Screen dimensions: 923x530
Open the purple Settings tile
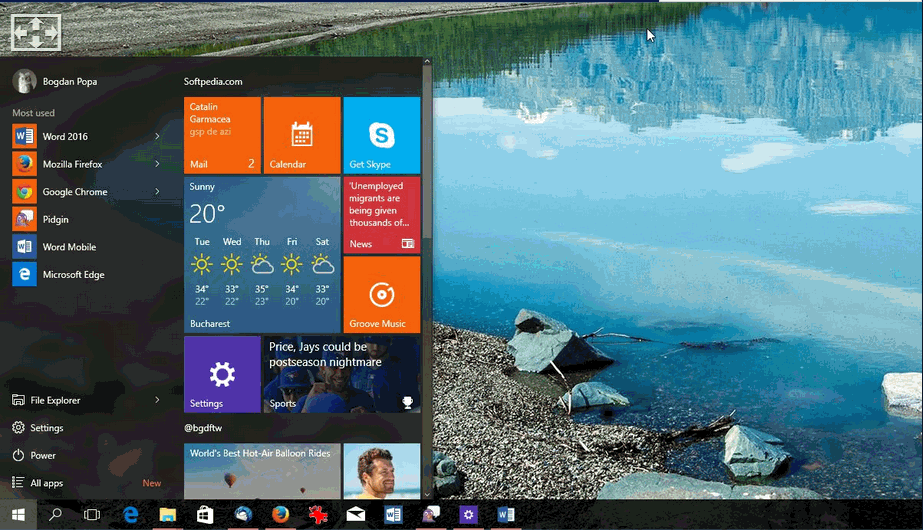pos(223,375)
